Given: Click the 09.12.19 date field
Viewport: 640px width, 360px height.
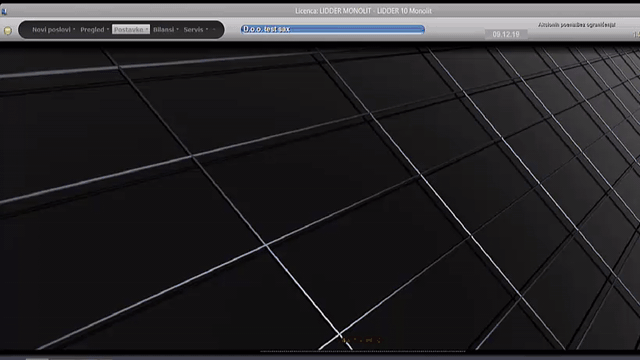Looking at the screenshot, I should 506,34.
